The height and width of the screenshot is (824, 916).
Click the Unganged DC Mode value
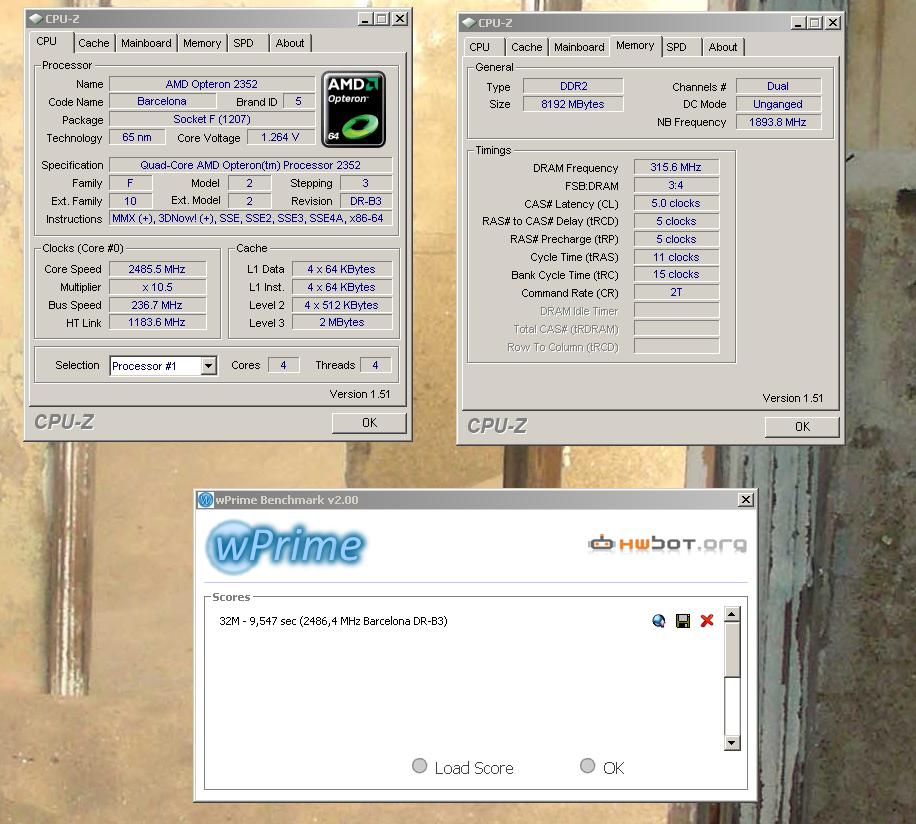(x=778, y=104)
